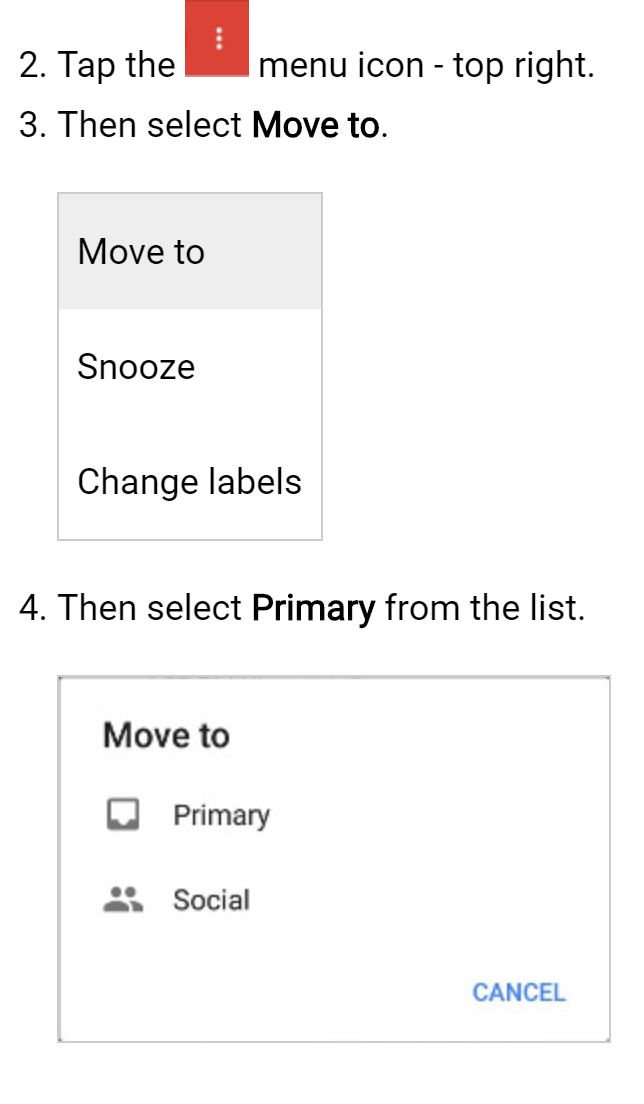The image size is (644, 1104).
Task: Choose Snooze from the menu
Action: click(190, 367)
